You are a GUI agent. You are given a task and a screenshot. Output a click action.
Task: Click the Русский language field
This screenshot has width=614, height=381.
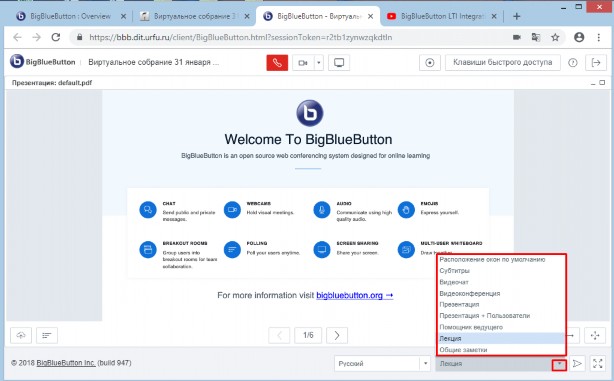click(x=377, y=364)
